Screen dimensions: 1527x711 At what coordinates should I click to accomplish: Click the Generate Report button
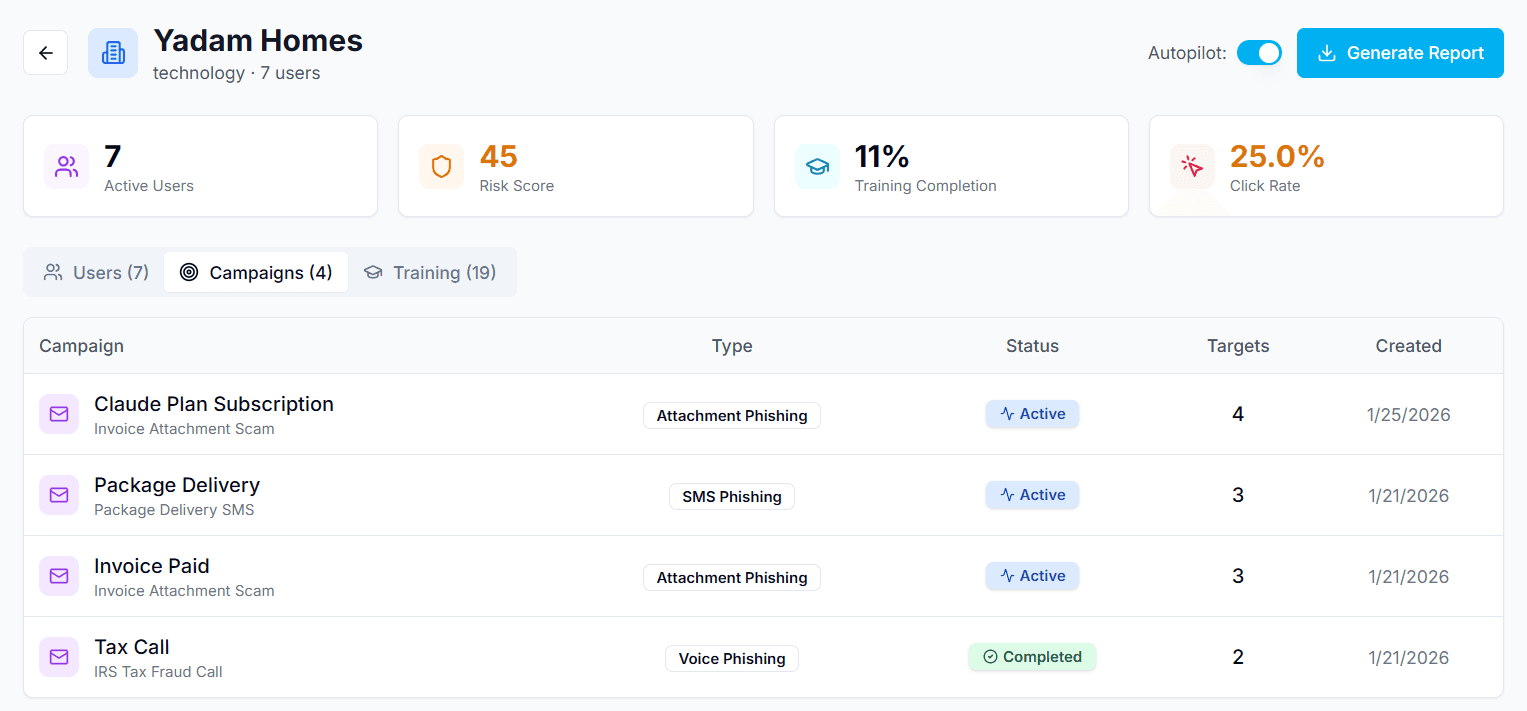(x=1400, y=52)
